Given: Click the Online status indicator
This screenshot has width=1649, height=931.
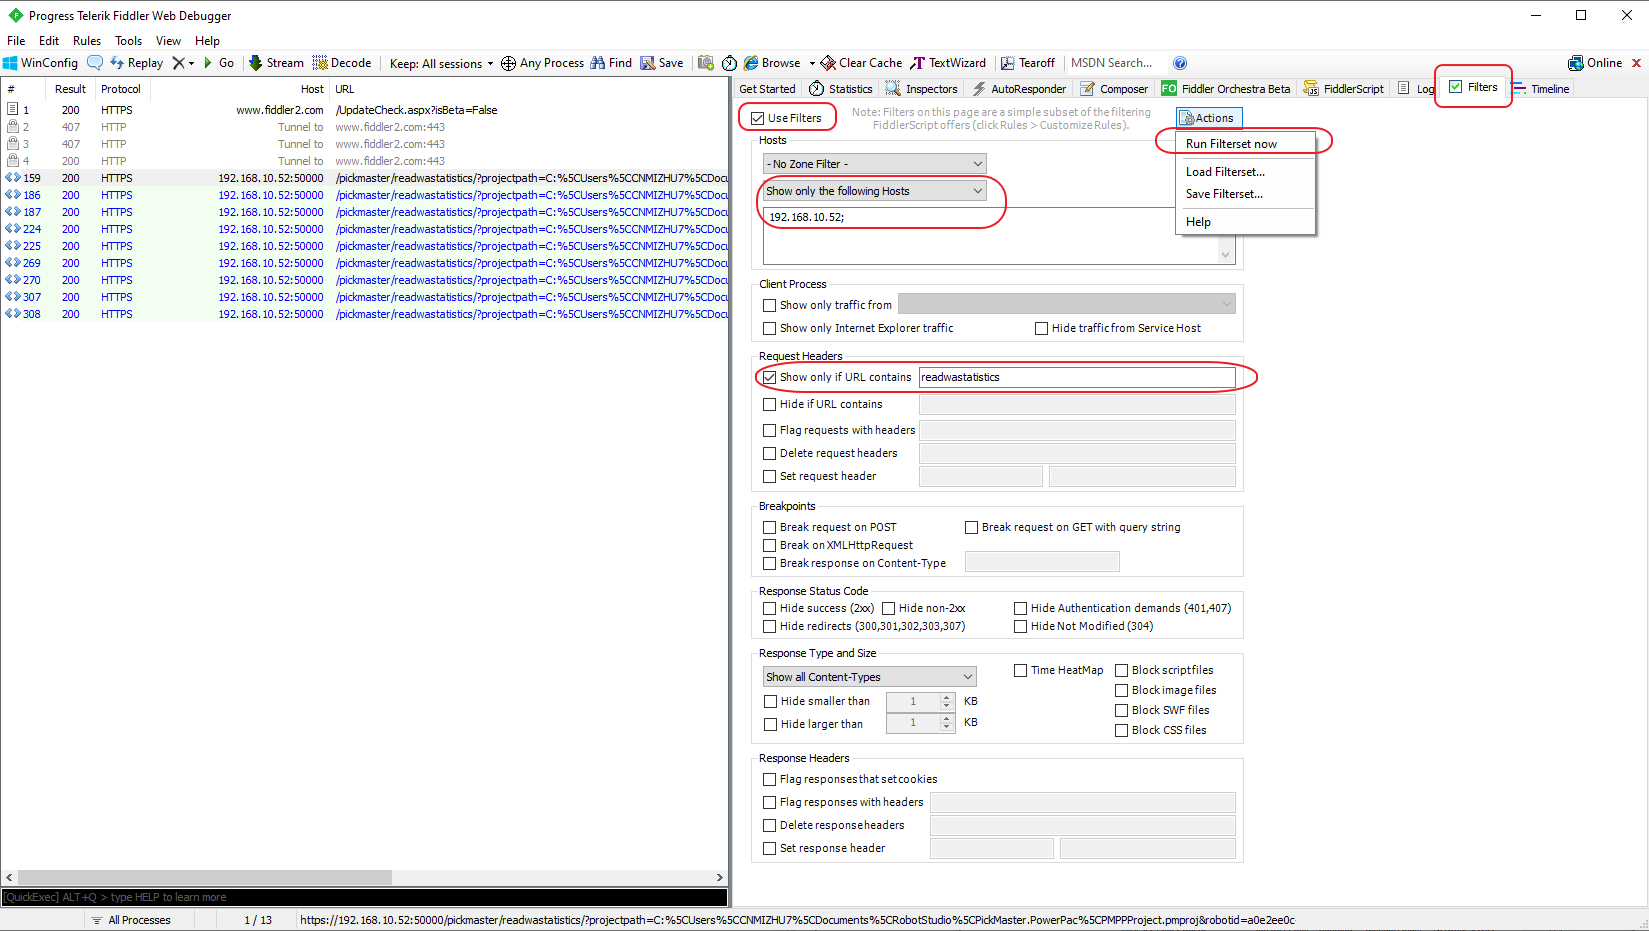Looking at the screenshot, I should [x=1595, y=63].
